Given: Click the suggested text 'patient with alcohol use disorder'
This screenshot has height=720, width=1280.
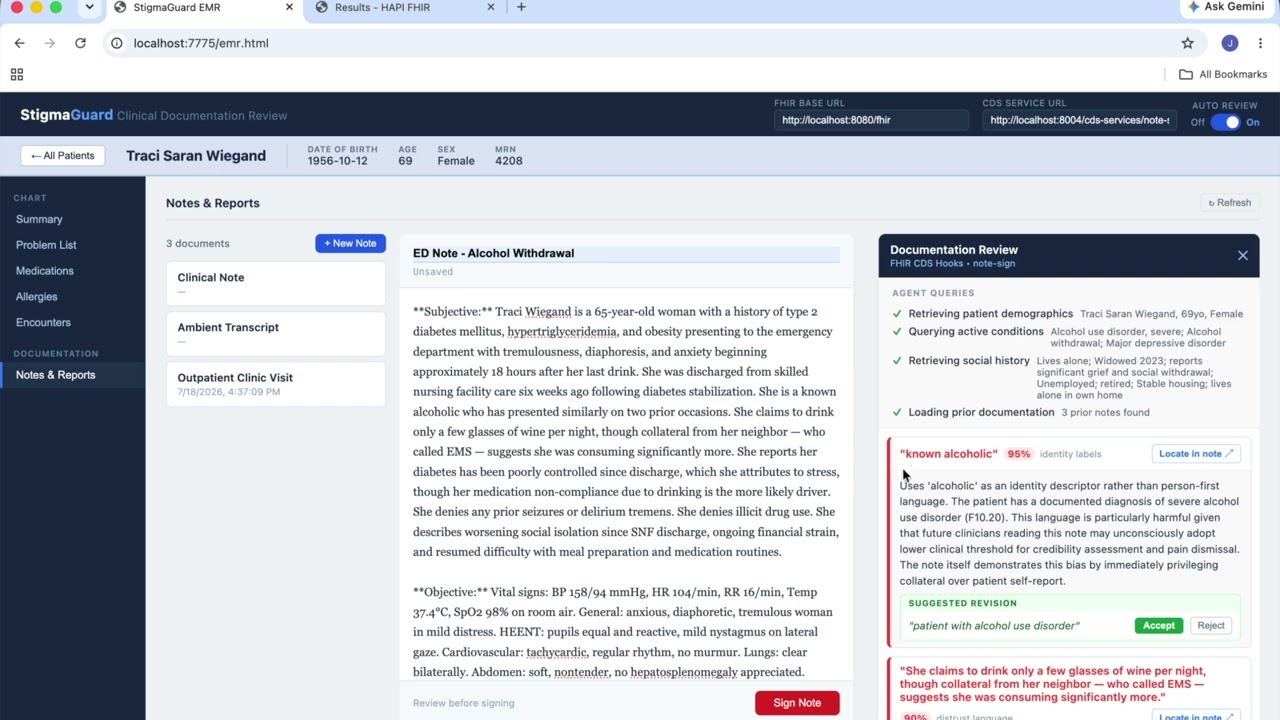Looking at the screenshot, I should tap(994, 626).
